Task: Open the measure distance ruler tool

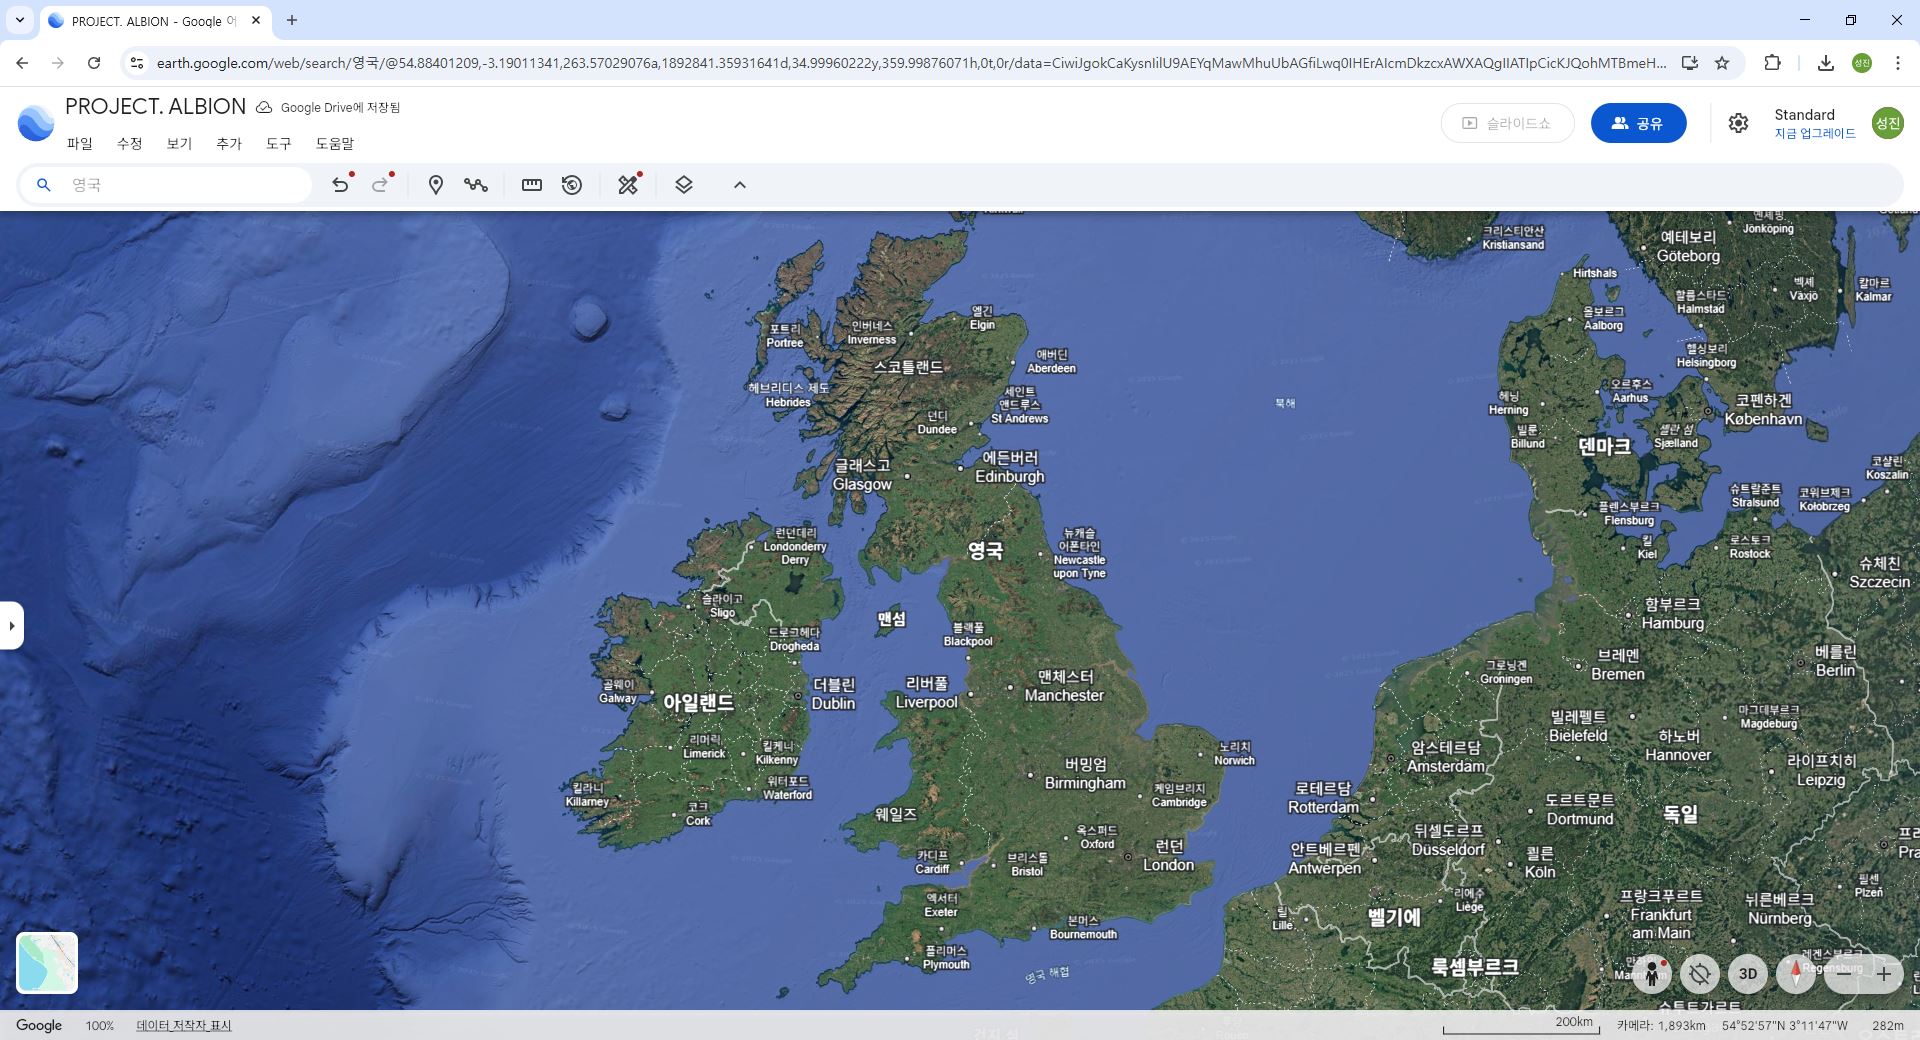Action: click(532, 185)
